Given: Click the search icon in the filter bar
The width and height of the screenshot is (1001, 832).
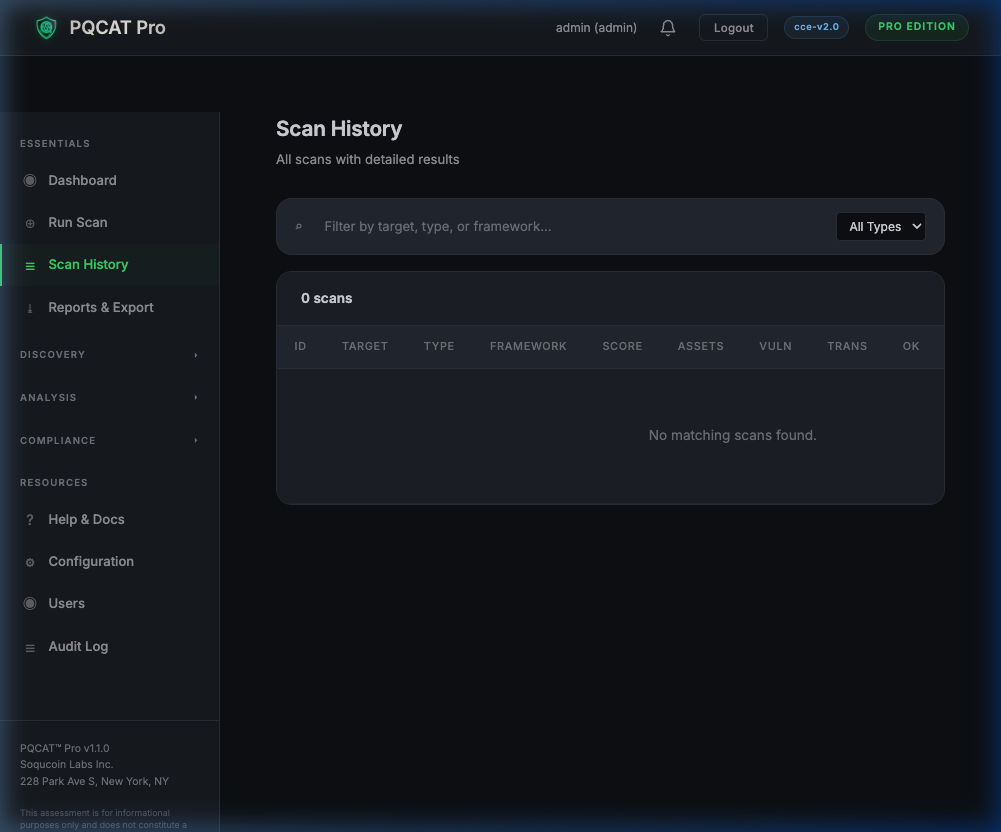Looking at the screenshot, I should [x=299, y=226].
